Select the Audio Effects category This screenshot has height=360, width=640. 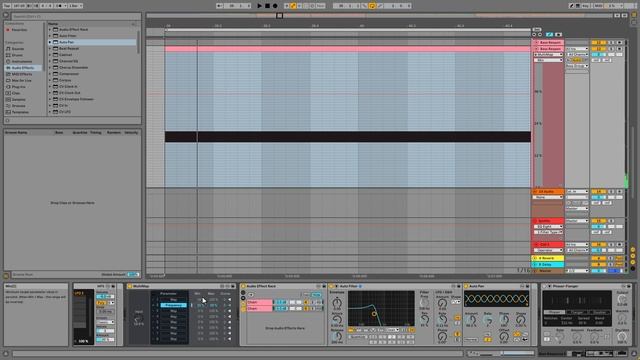[22, 68]
